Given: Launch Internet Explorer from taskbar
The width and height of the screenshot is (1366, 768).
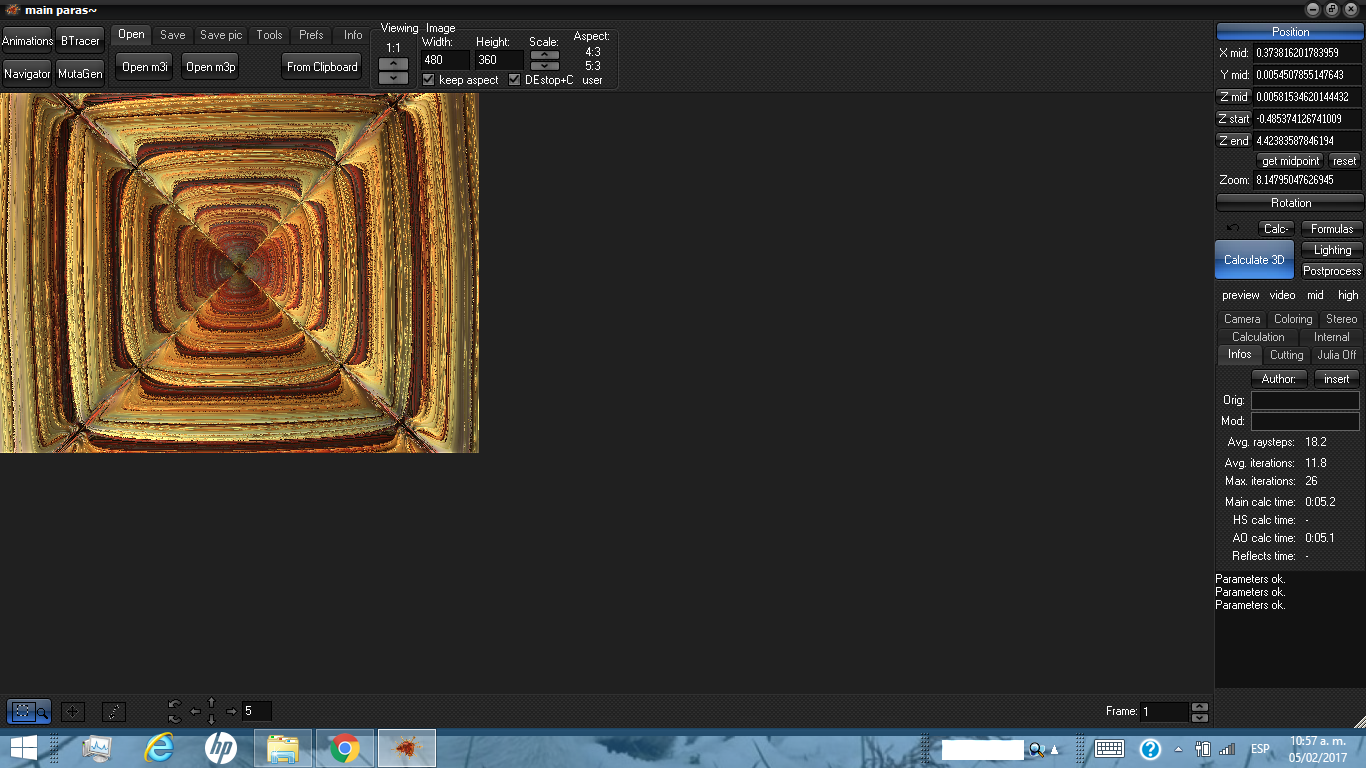Looking at the screenshot, I should [159, 748].
